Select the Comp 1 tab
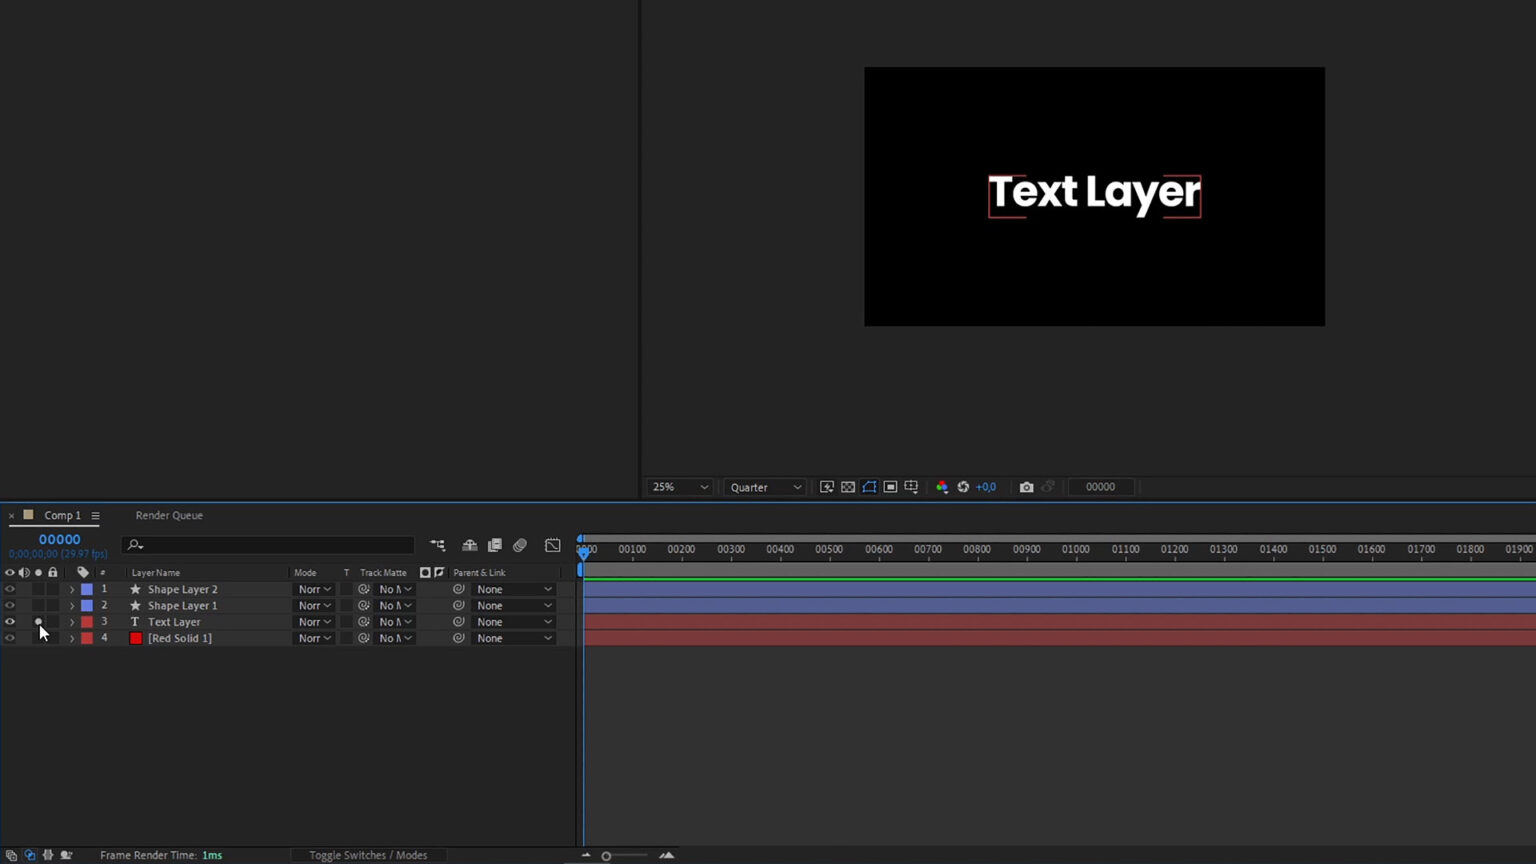The image size is (1536, 864). point(62,515)
